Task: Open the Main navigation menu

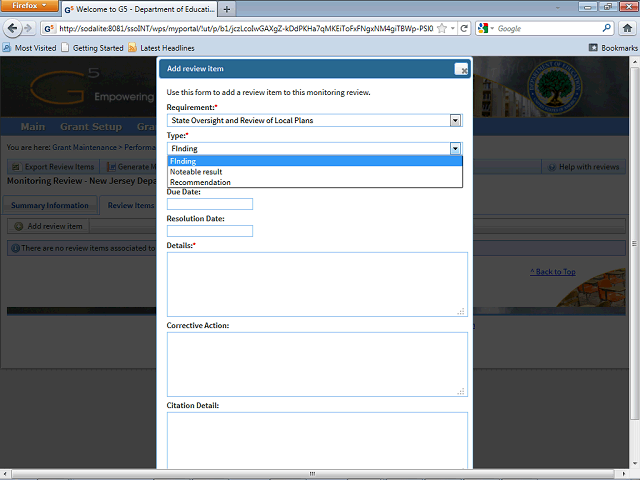Action: click(x=33, y=127)
